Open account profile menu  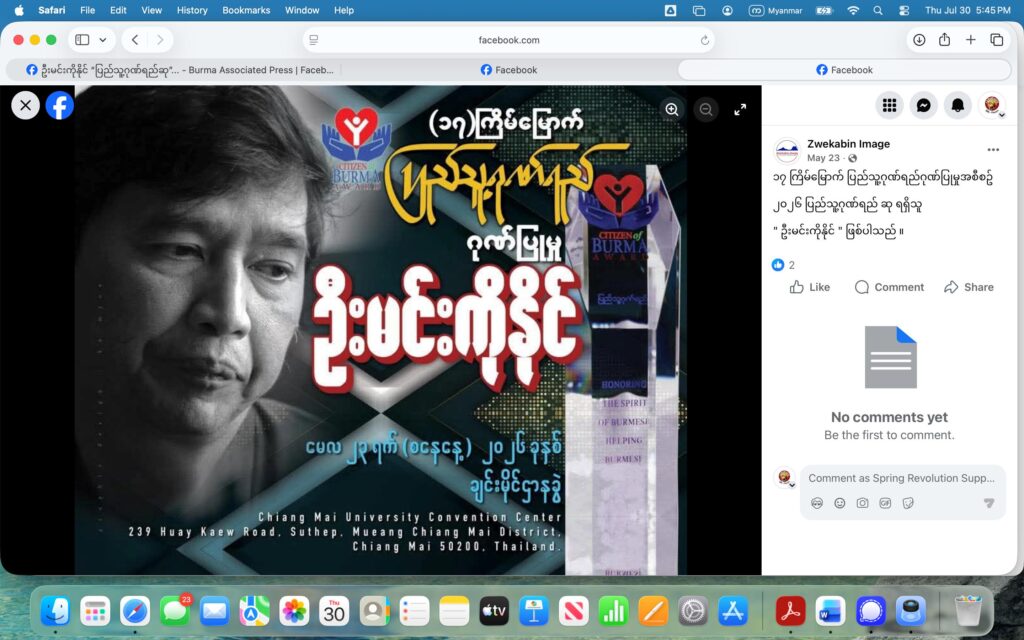click(x=992, y=105)
